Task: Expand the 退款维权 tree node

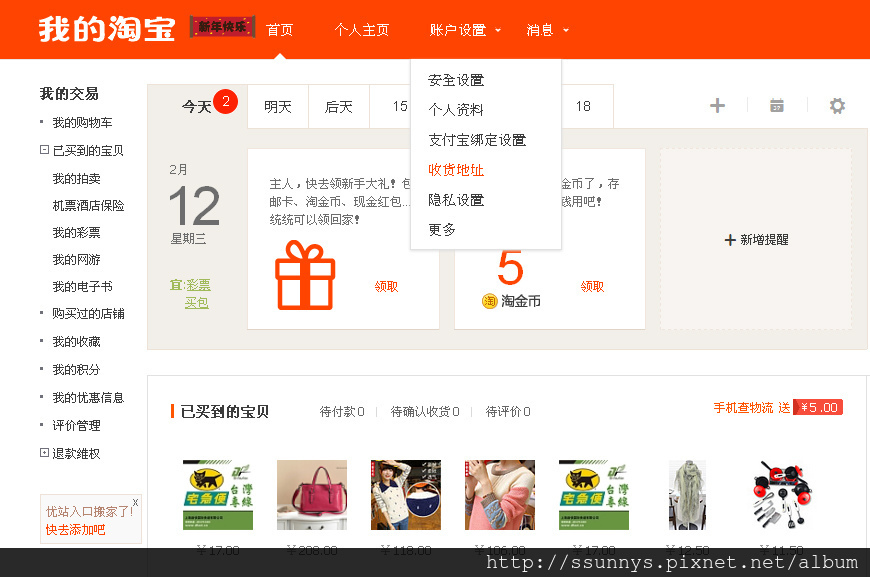Action: [44, 453]
